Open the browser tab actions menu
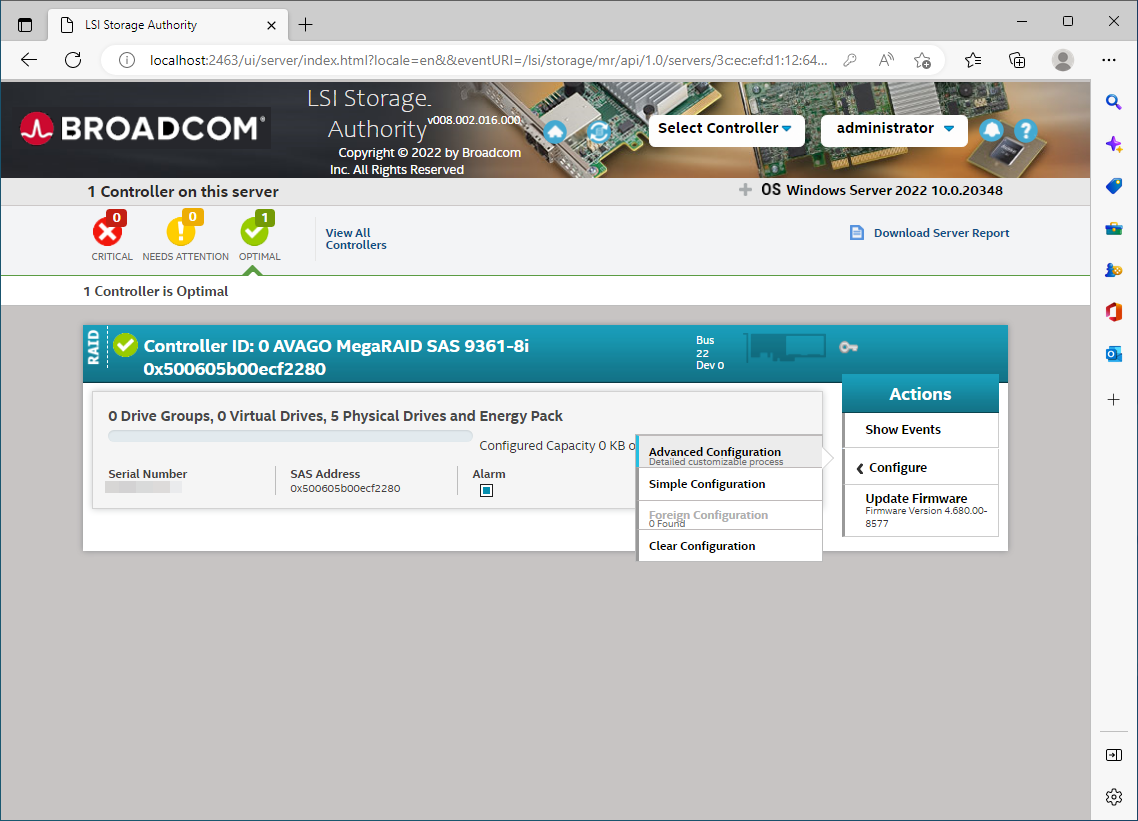The width and height of the screenshot is (1138, 821). [x=25, y=25]
